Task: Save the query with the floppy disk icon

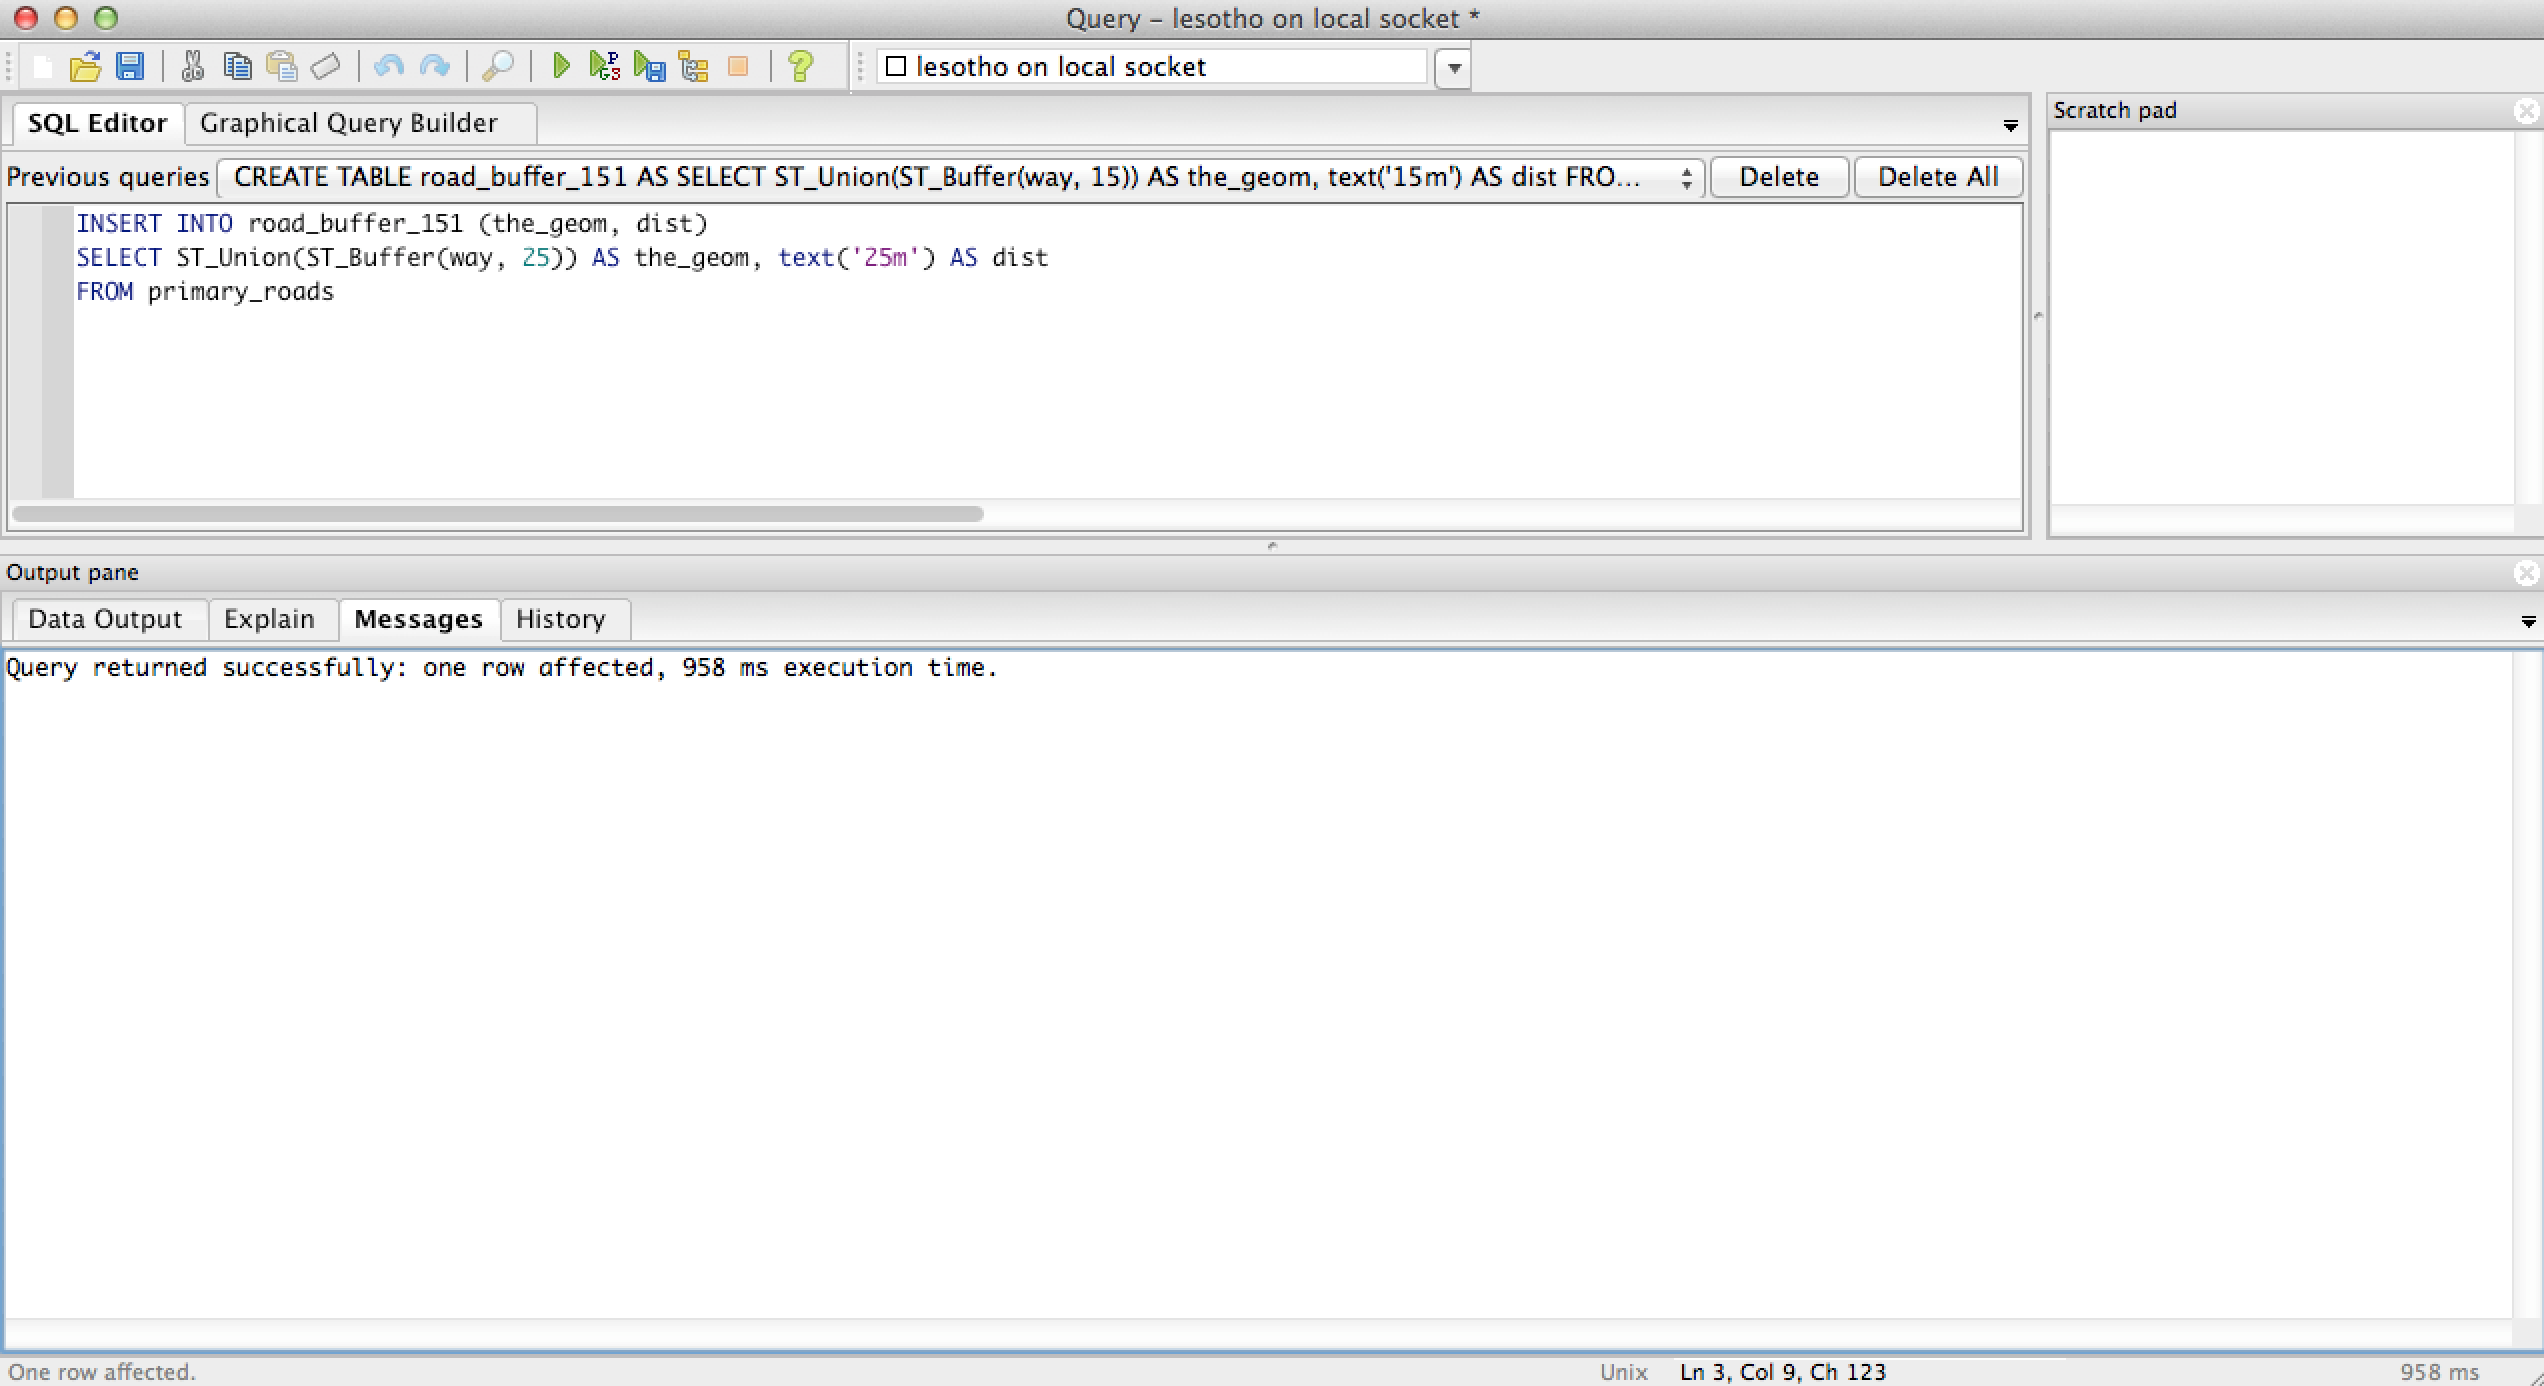Action: pos(130,67)
